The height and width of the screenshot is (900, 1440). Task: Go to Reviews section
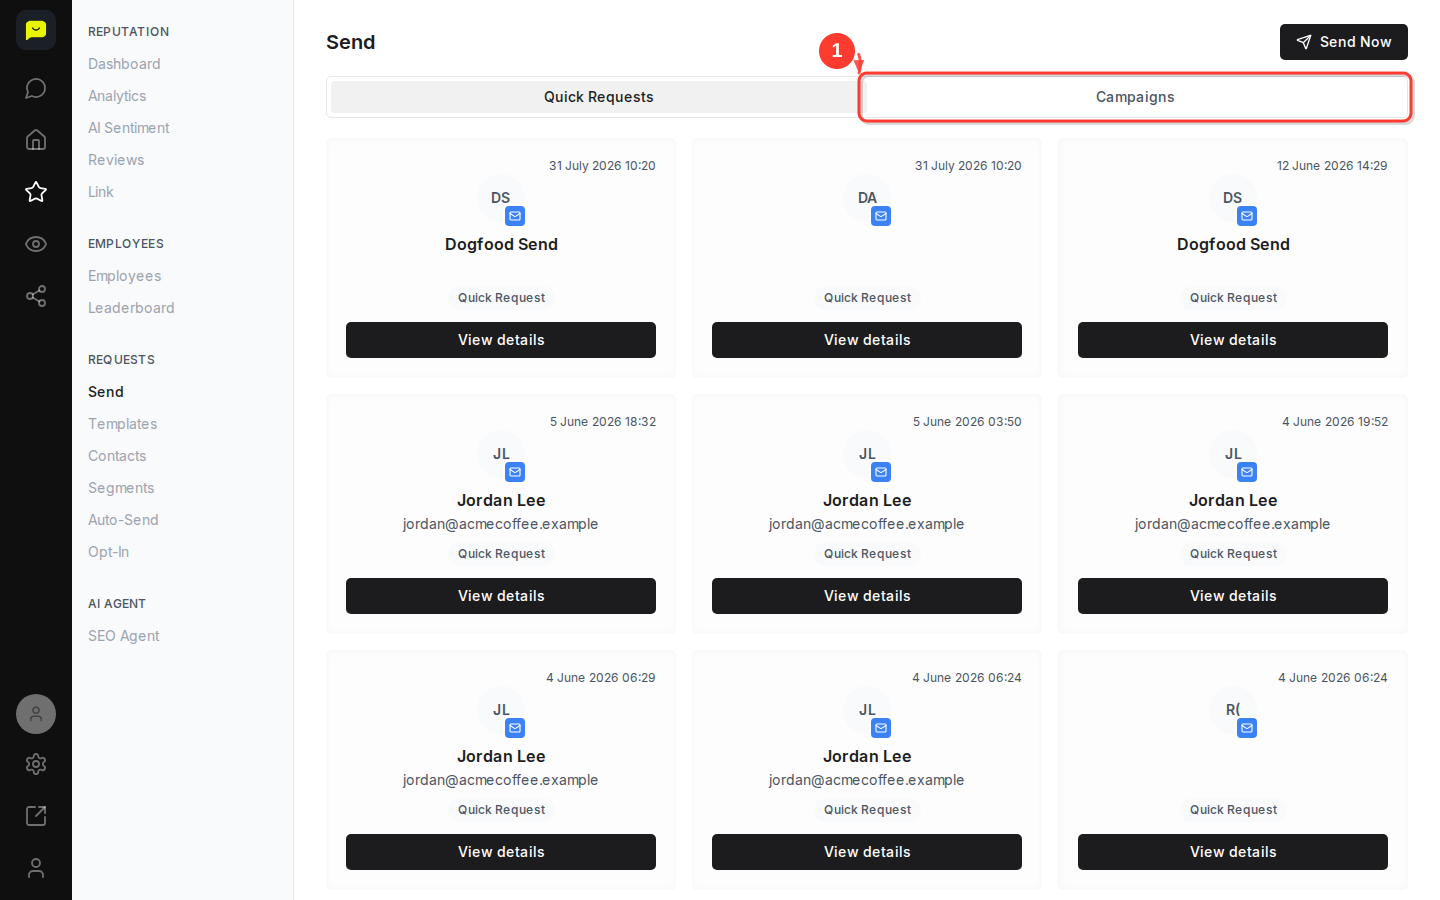tap(116, 160)
